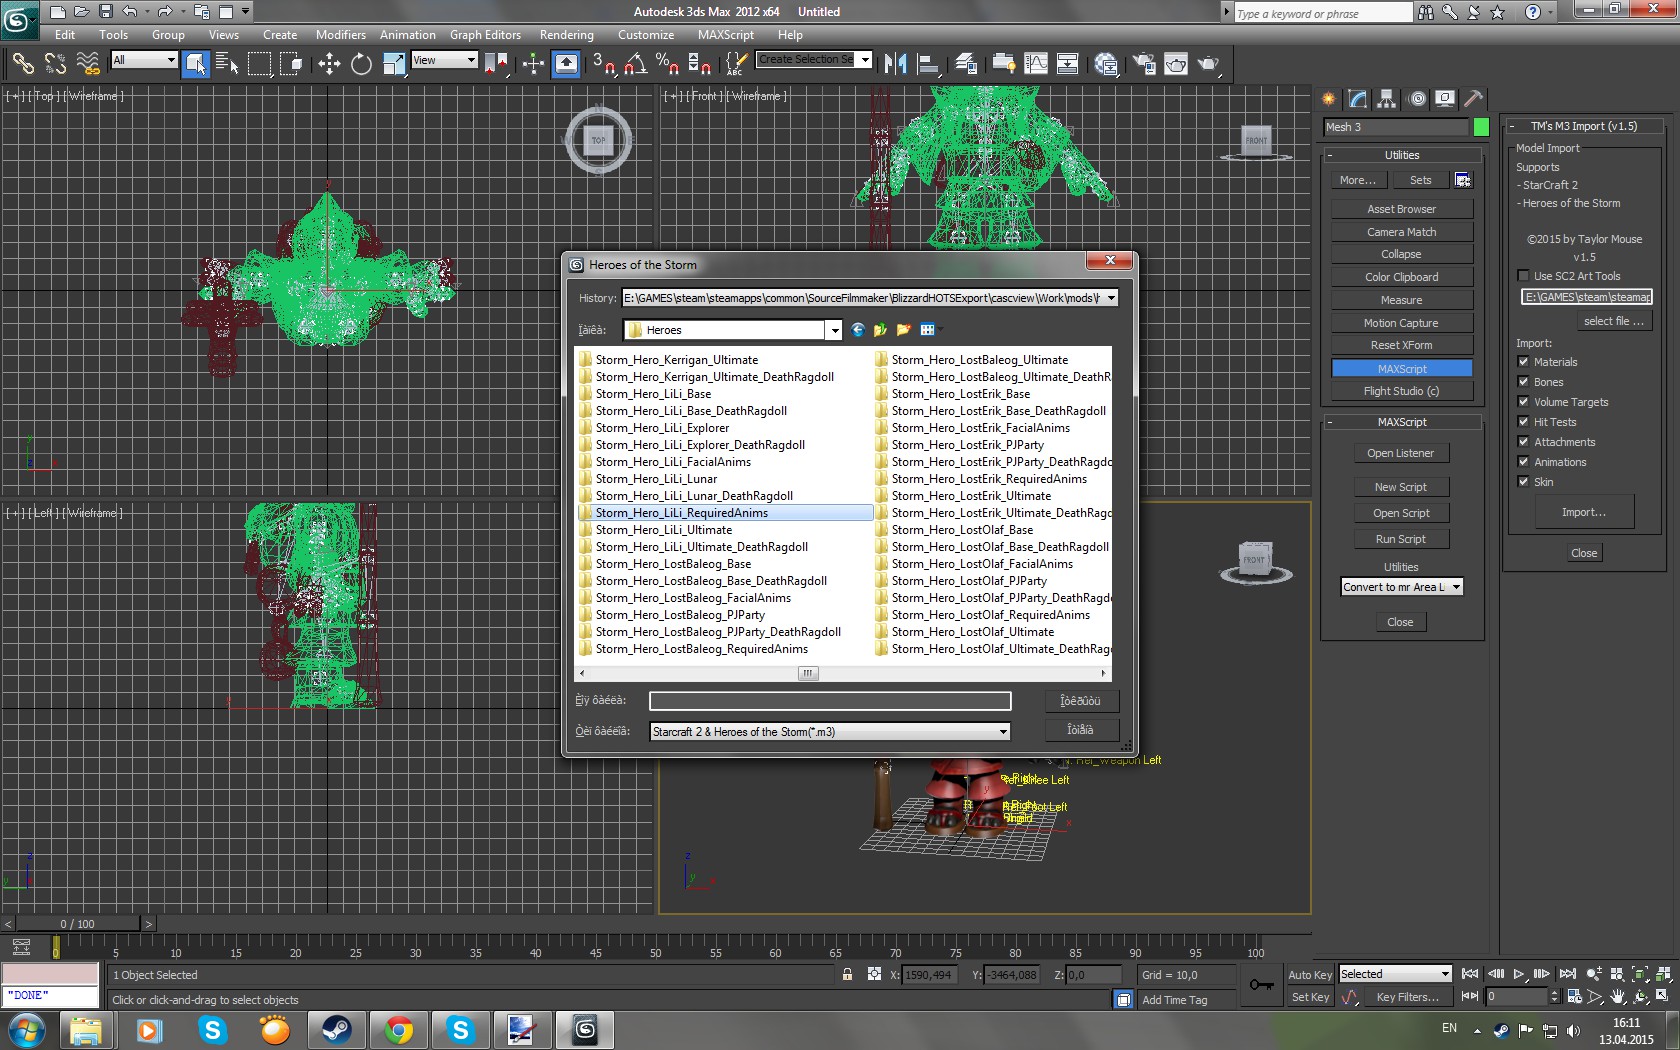Open the MAXScript menu in menu bar
Image resolution: width=1680 pixels, height=1050 pixels.
tap(725, 35)
